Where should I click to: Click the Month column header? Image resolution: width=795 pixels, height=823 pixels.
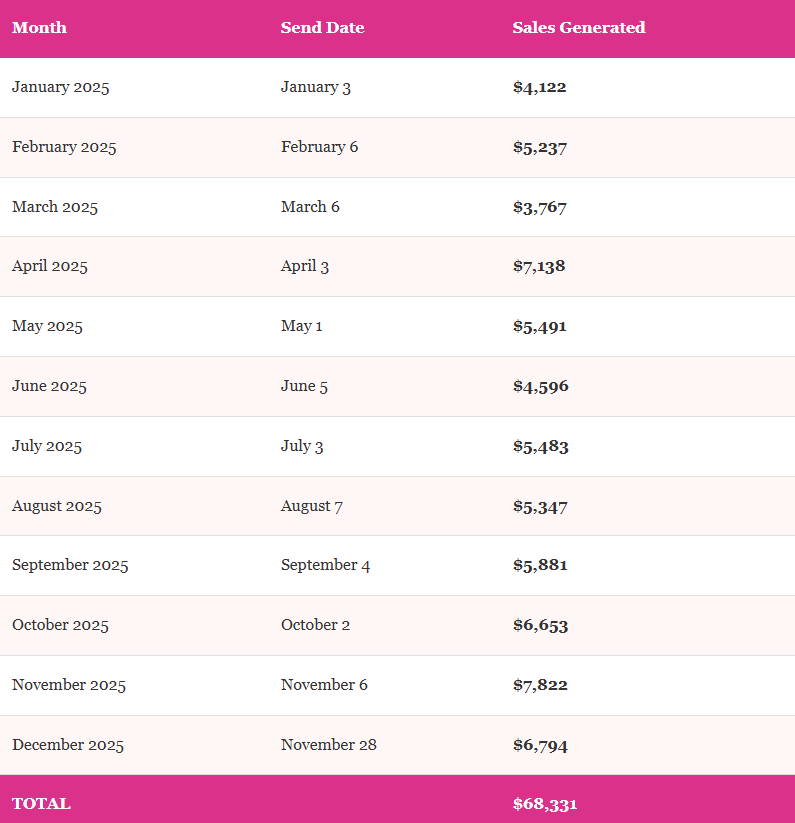point(39,28)
